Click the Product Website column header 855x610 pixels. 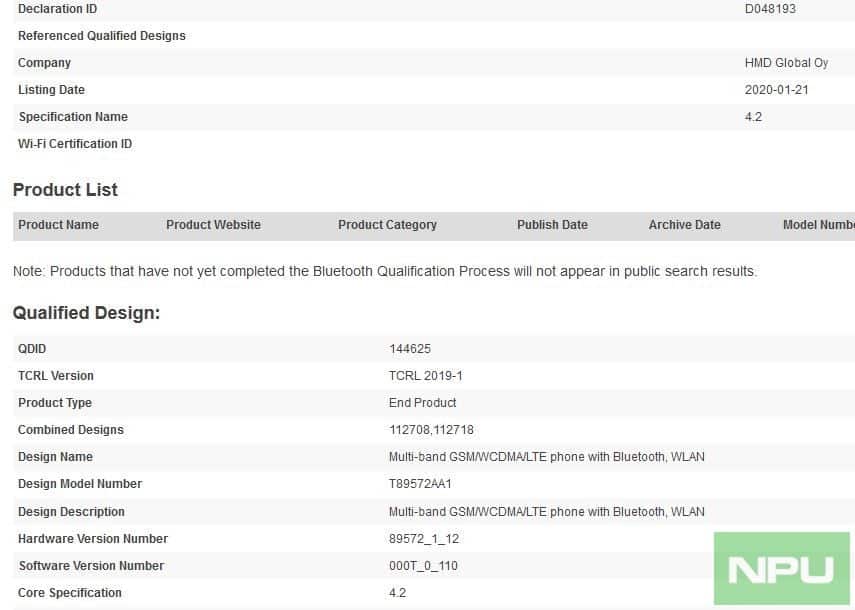[x=213, y=225]
